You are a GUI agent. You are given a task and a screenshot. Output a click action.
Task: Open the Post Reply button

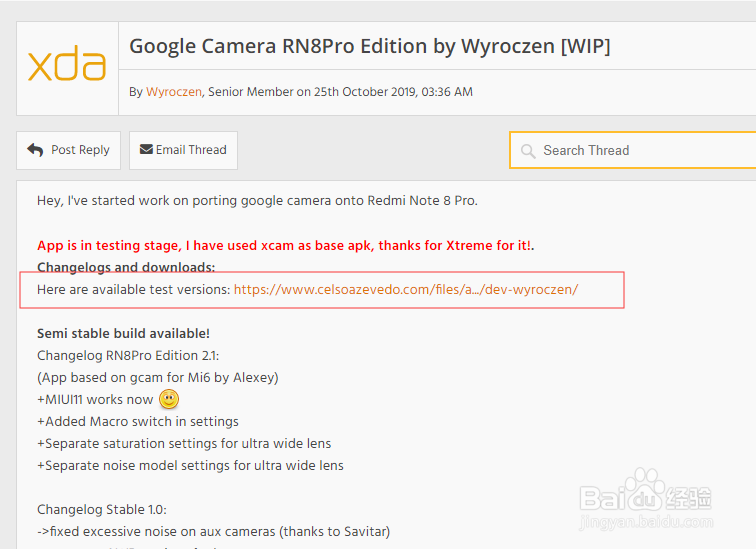tap(68, 150)
